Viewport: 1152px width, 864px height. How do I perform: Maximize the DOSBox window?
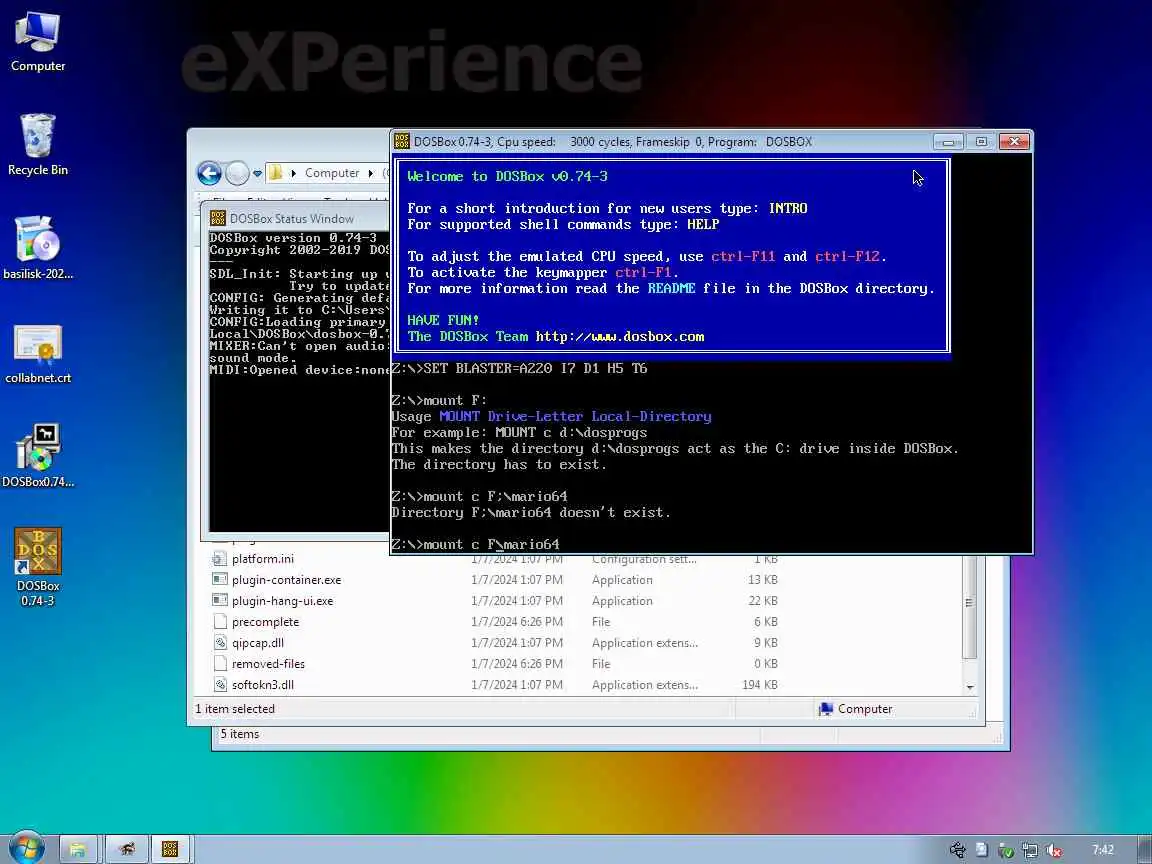coord(981,142)
